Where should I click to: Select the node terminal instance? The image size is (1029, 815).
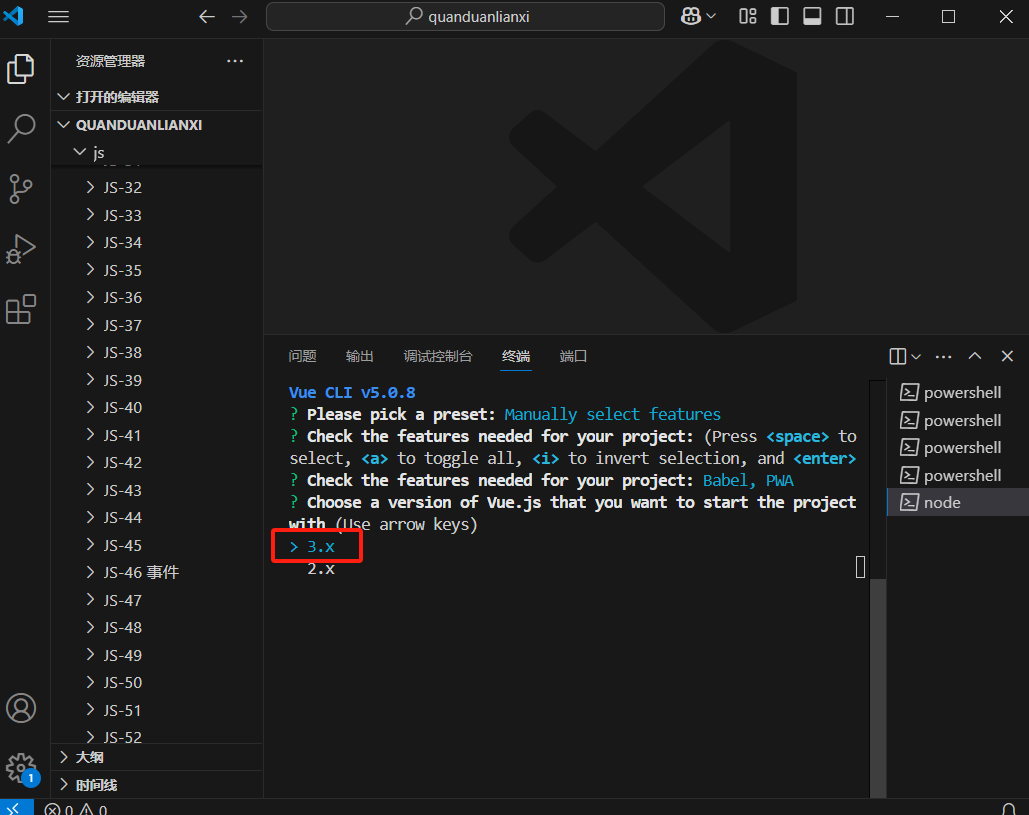[957, 503]
